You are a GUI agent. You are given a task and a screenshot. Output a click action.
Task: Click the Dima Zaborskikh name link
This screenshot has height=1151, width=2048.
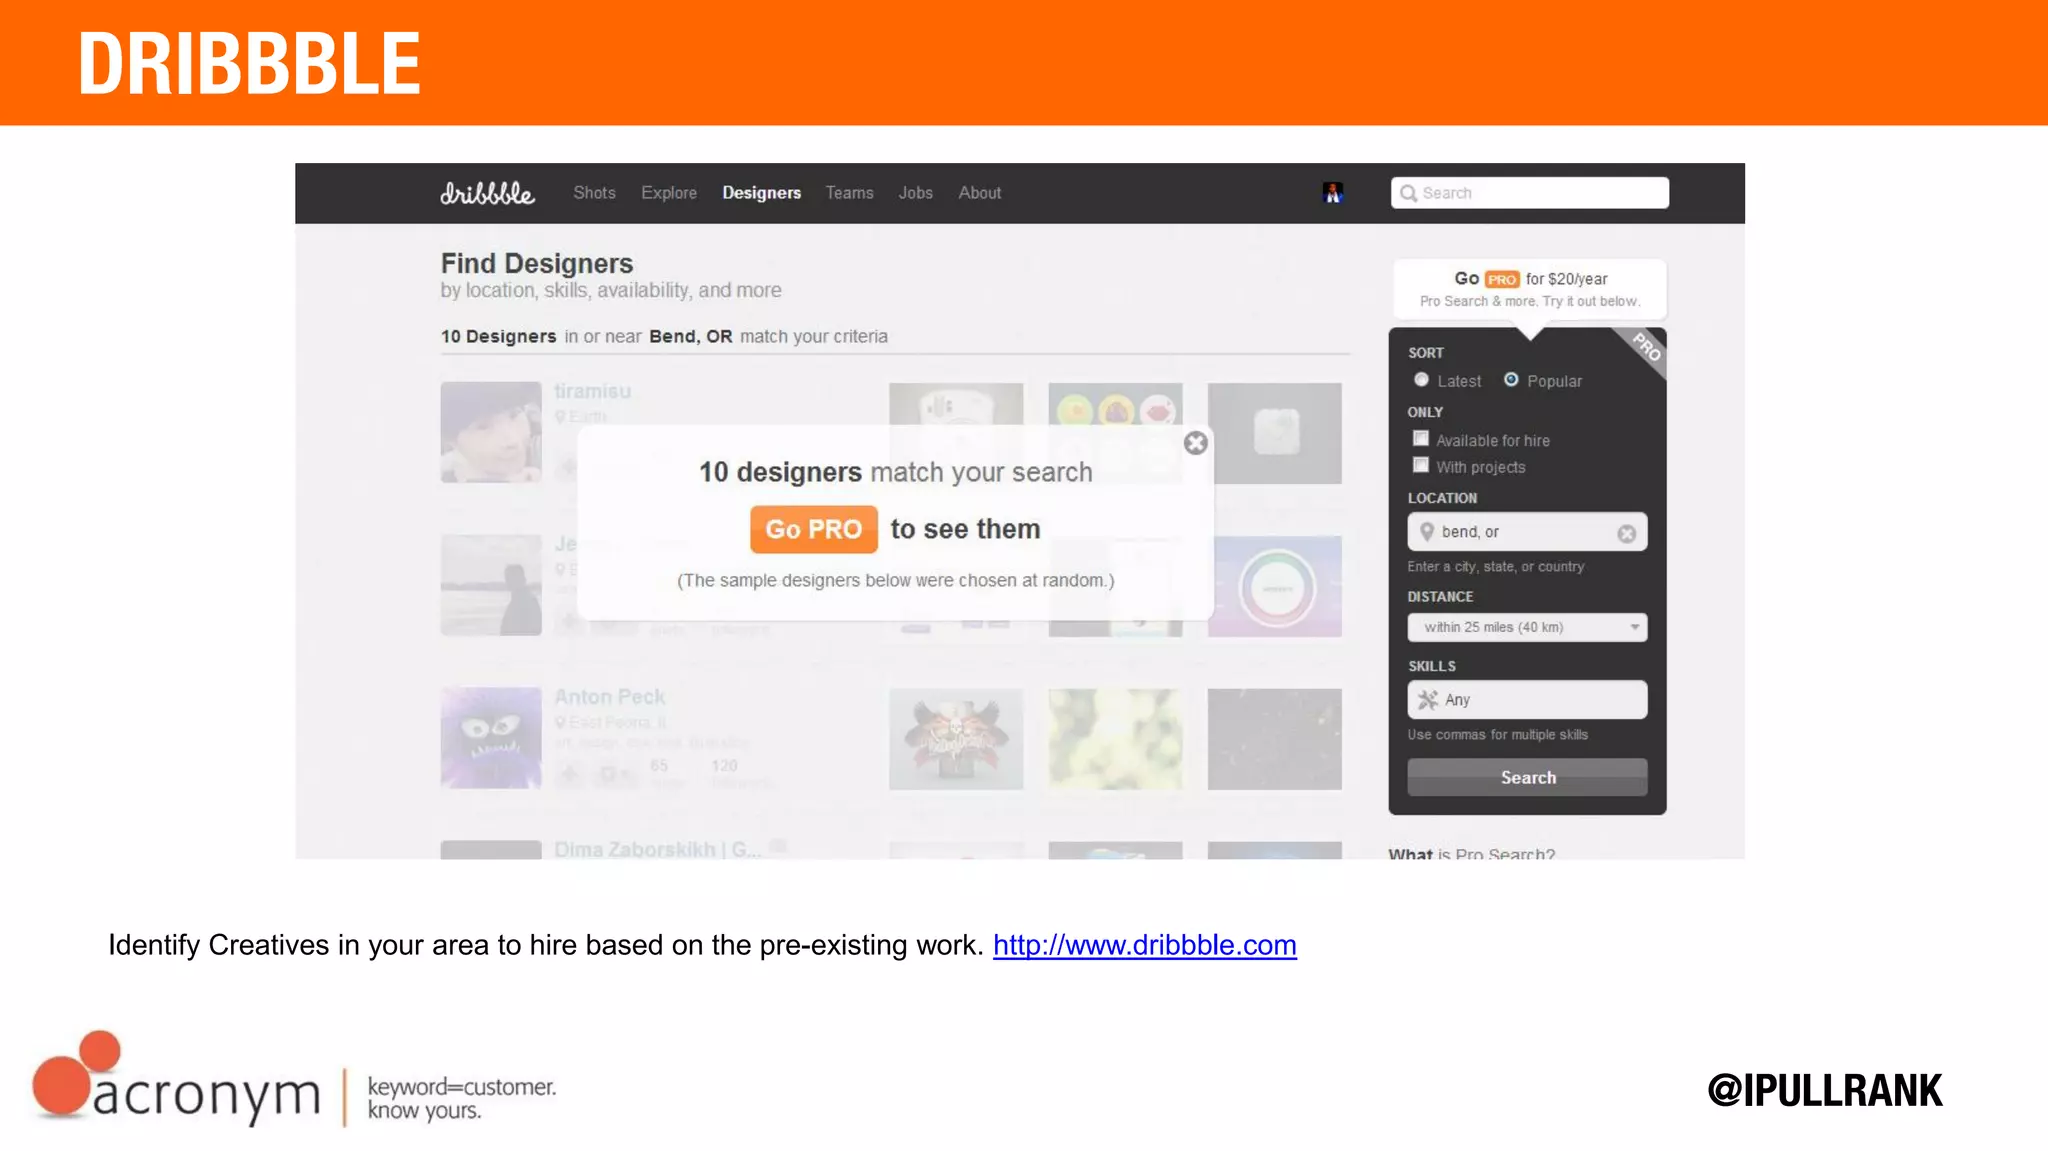click(x=658, y=849)
